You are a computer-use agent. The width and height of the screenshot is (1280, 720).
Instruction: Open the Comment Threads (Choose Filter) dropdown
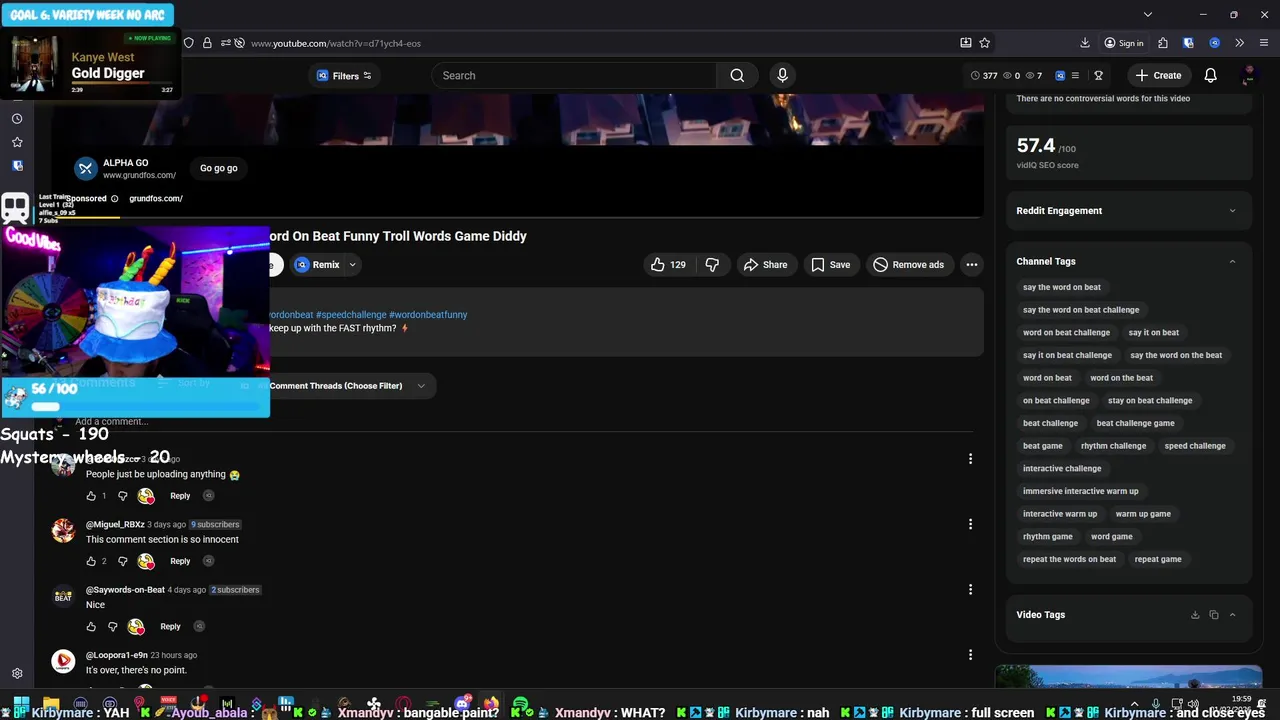click(x=345, y=386)
